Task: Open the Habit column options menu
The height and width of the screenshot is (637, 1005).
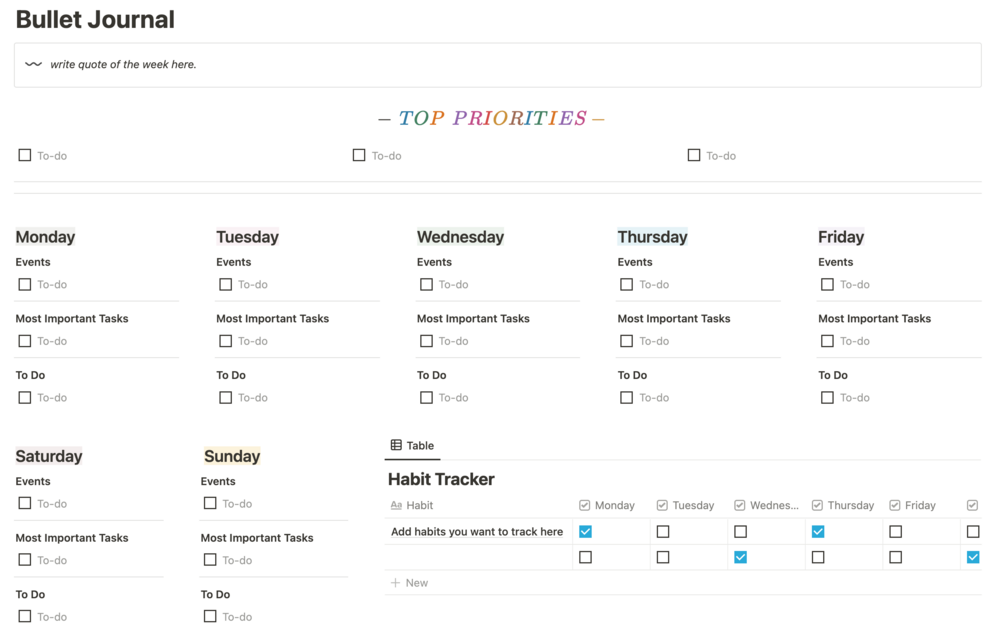Action: click(x=412, y=505)
